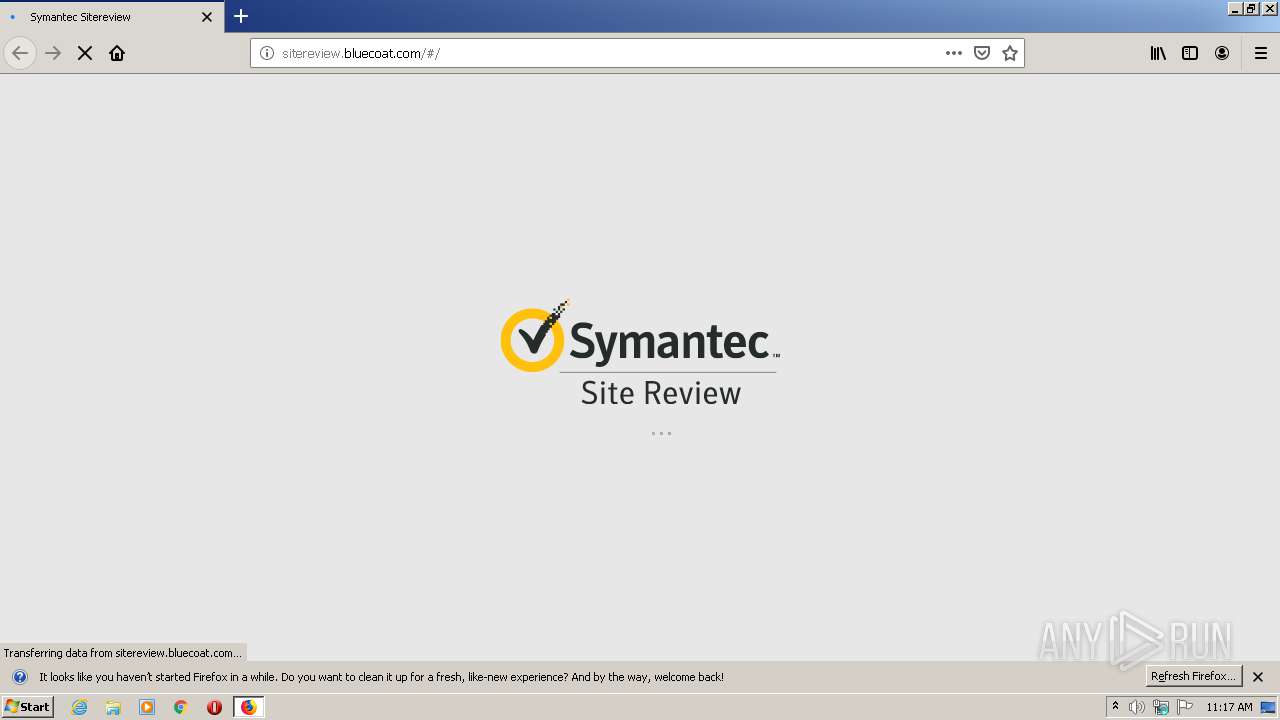Select the Symantec Sitereview tab
The image size is (1280, 720).
112,17
